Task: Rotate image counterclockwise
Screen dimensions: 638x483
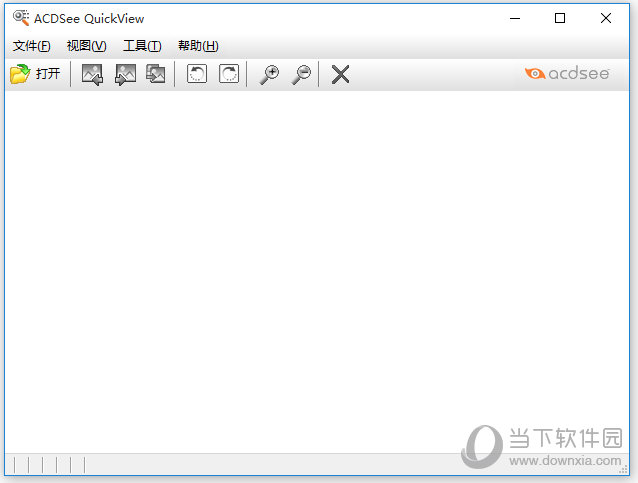Action: (197, 74)
